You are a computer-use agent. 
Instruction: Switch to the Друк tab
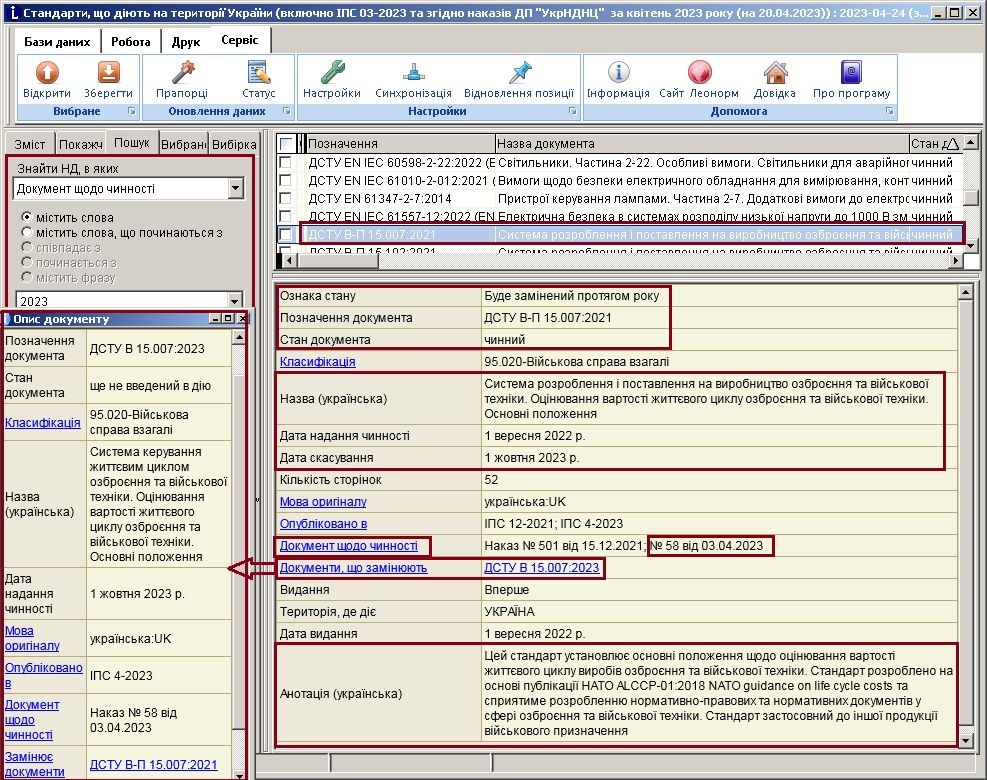[186, 42]
